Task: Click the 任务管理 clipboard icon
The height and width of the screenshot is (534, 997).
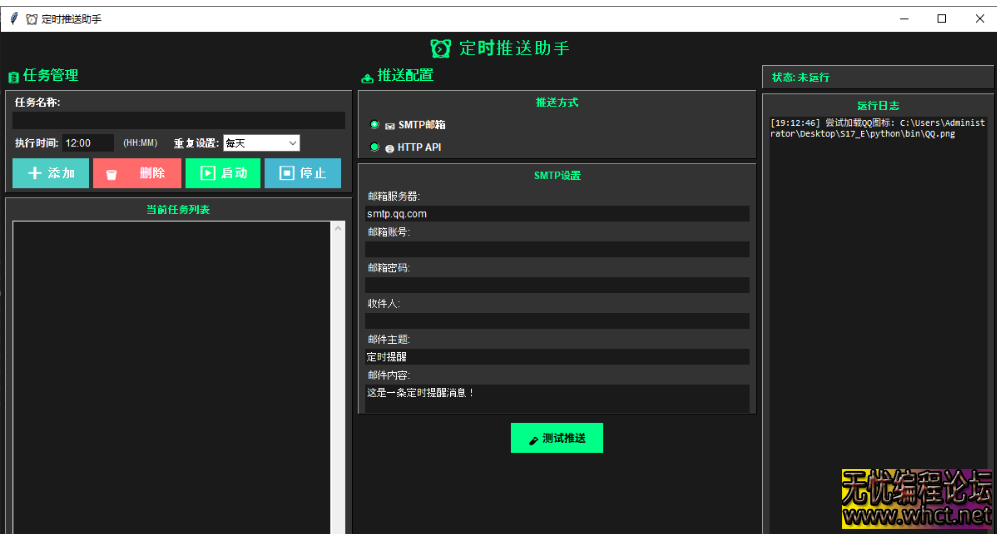Action: pos(13,77)
